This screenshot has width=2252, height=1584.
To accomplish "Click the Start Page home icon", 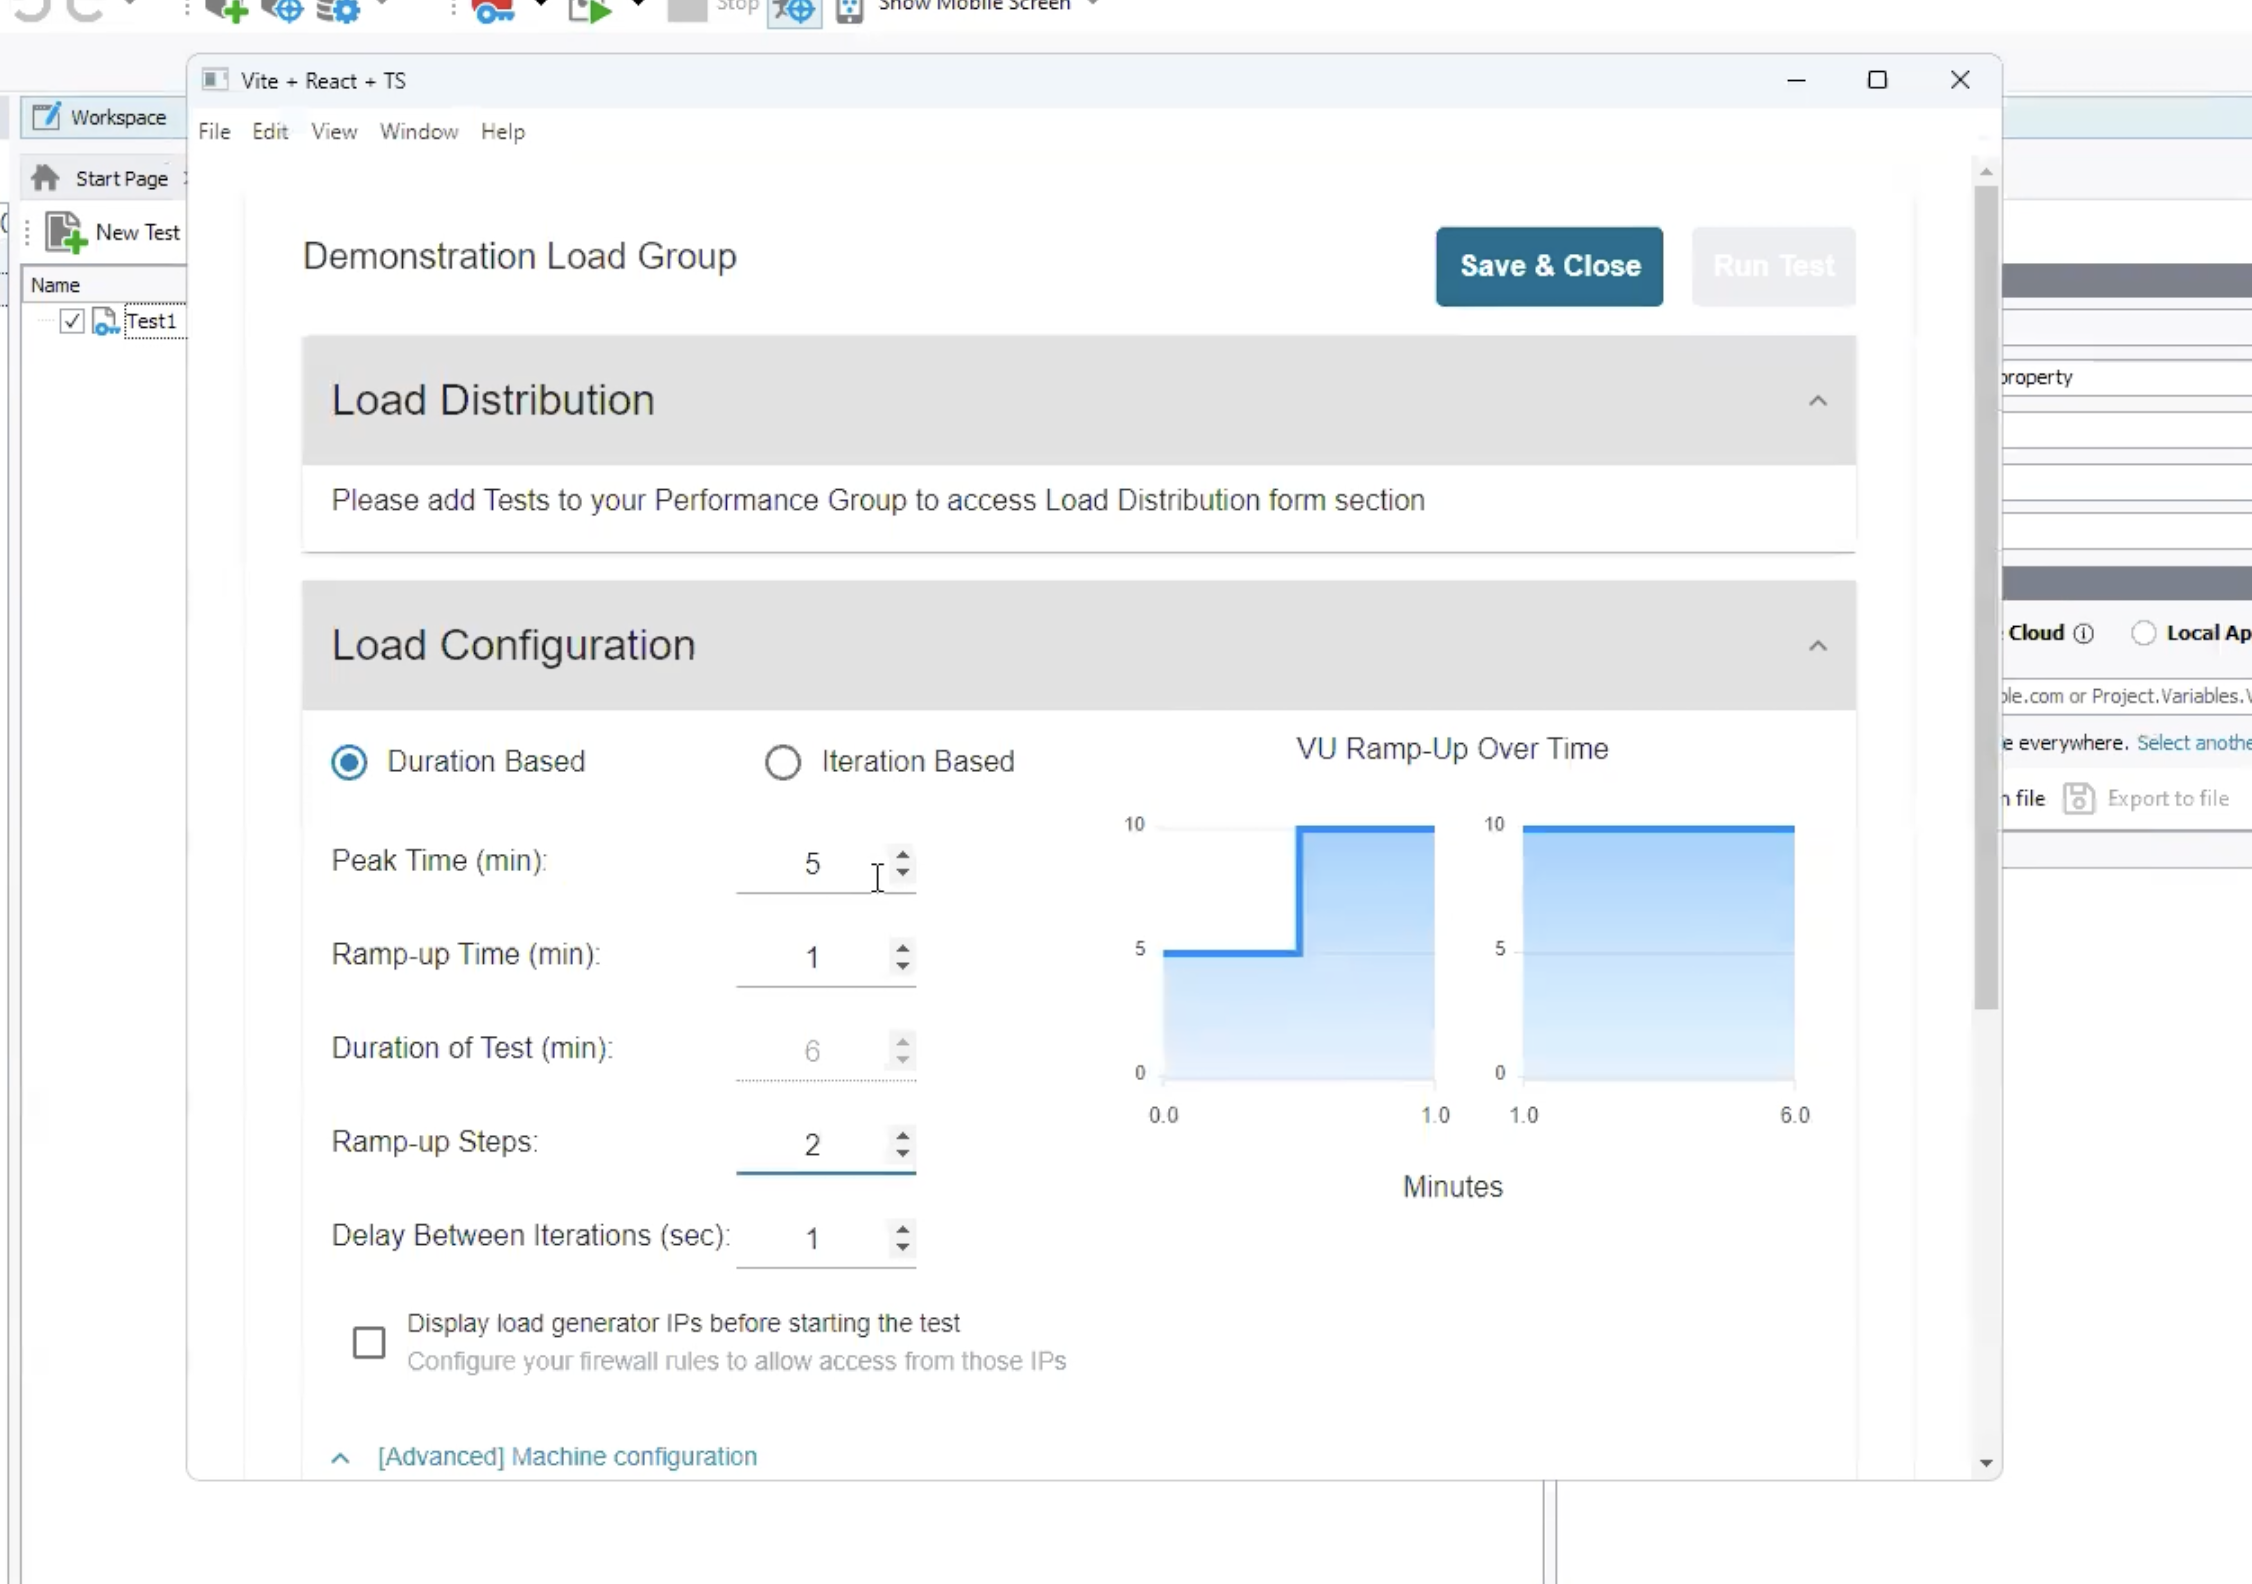I will click(x=45, y=178).
